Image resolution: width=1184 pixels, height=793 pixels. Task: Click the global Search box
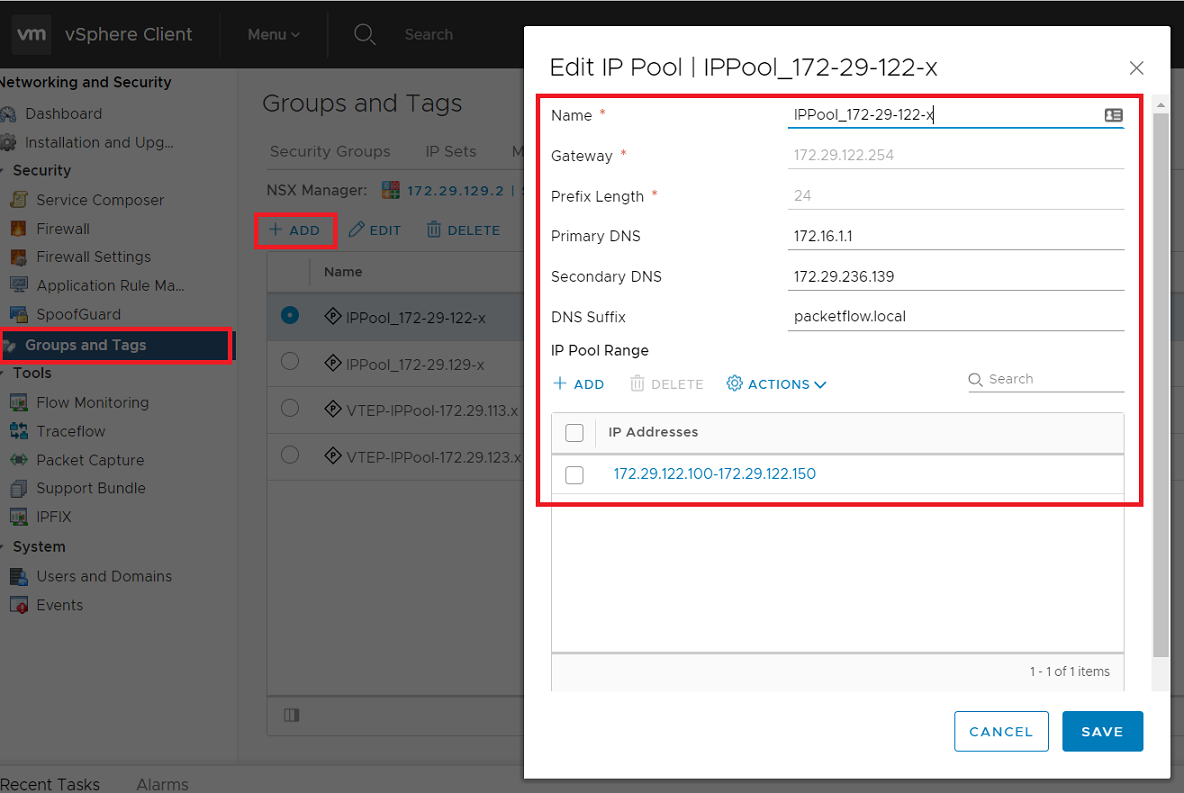[428, 35]
